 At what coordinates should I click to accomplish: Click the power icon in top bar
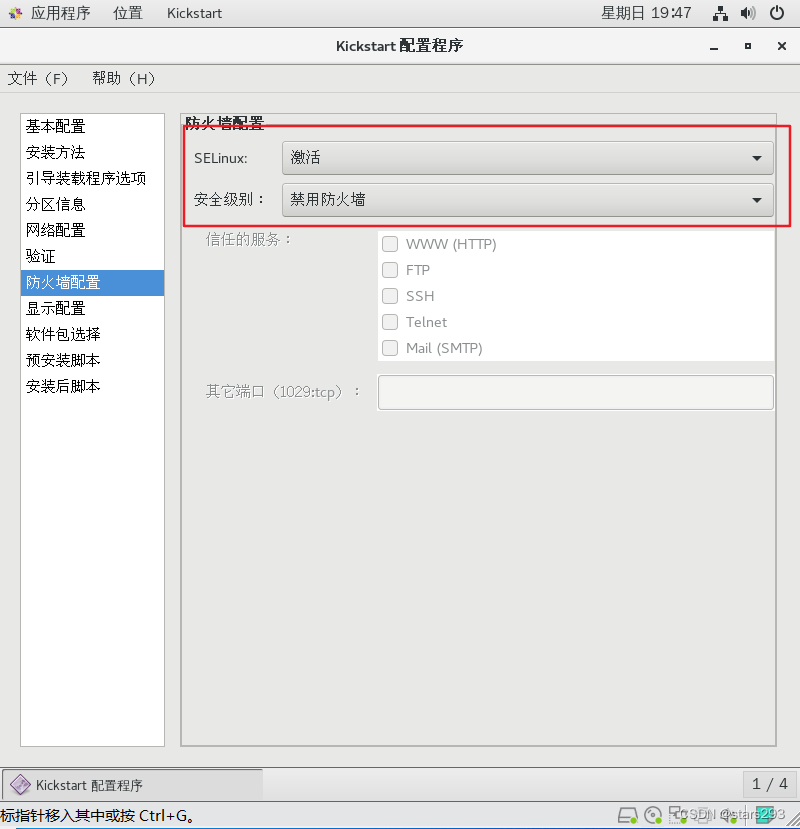(x=776, y=13)
